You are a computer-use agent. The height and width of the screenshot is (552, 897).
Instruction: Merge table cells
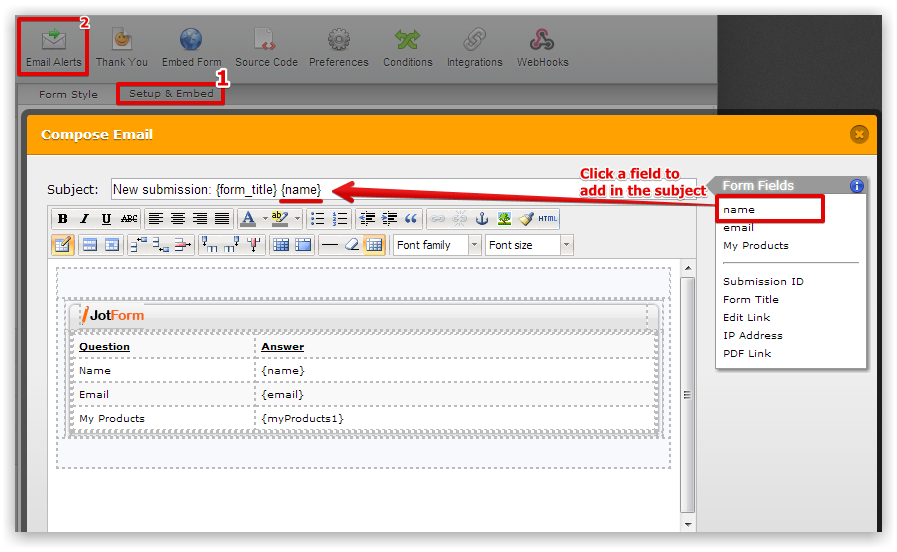pos(303,245)
